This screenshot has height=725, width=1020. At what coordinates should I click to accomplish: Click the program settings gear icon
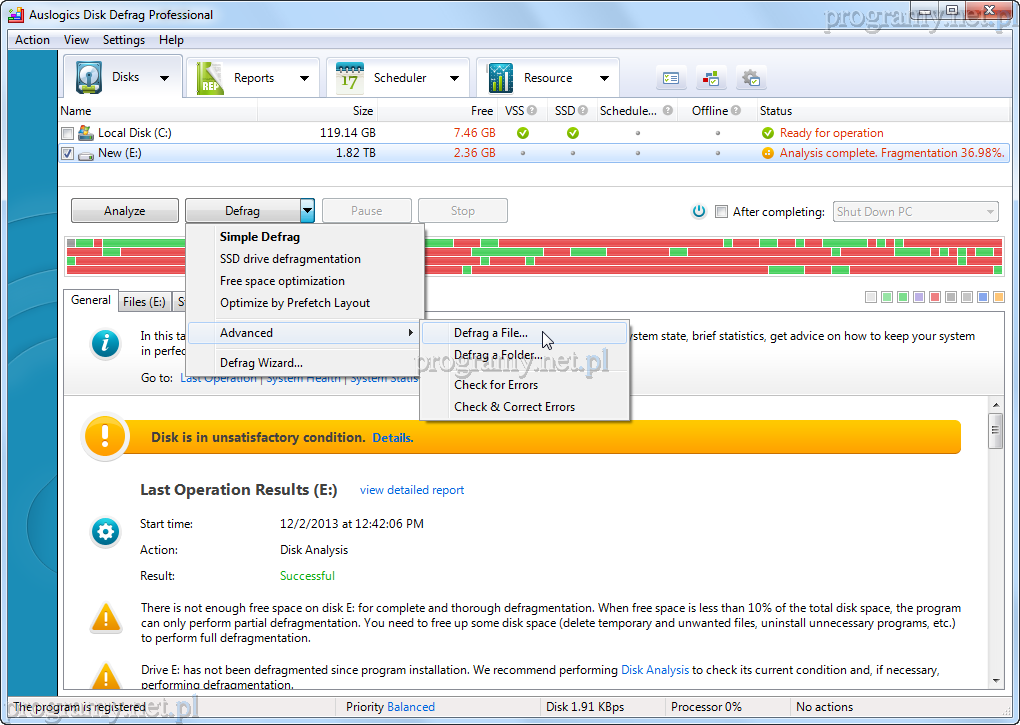point(750,78)
